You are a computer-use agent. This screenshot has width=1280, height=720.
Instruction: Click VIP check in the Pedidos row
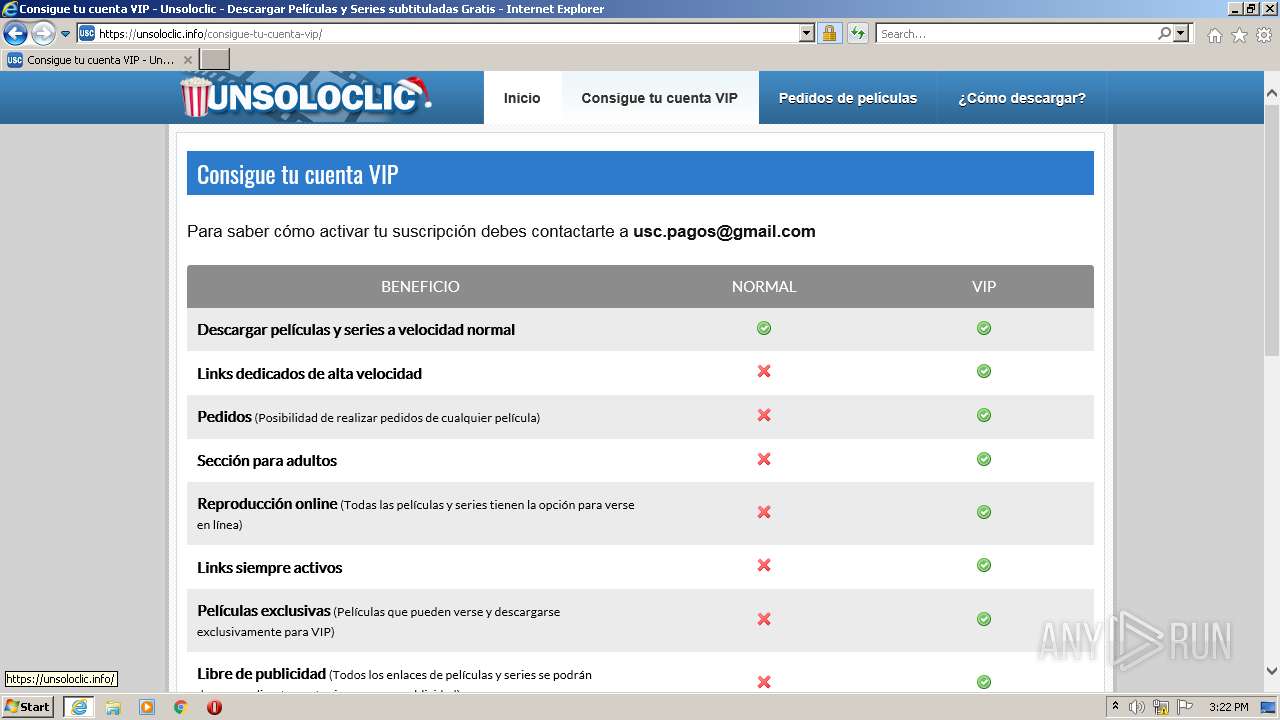click(x=984, y=415)
